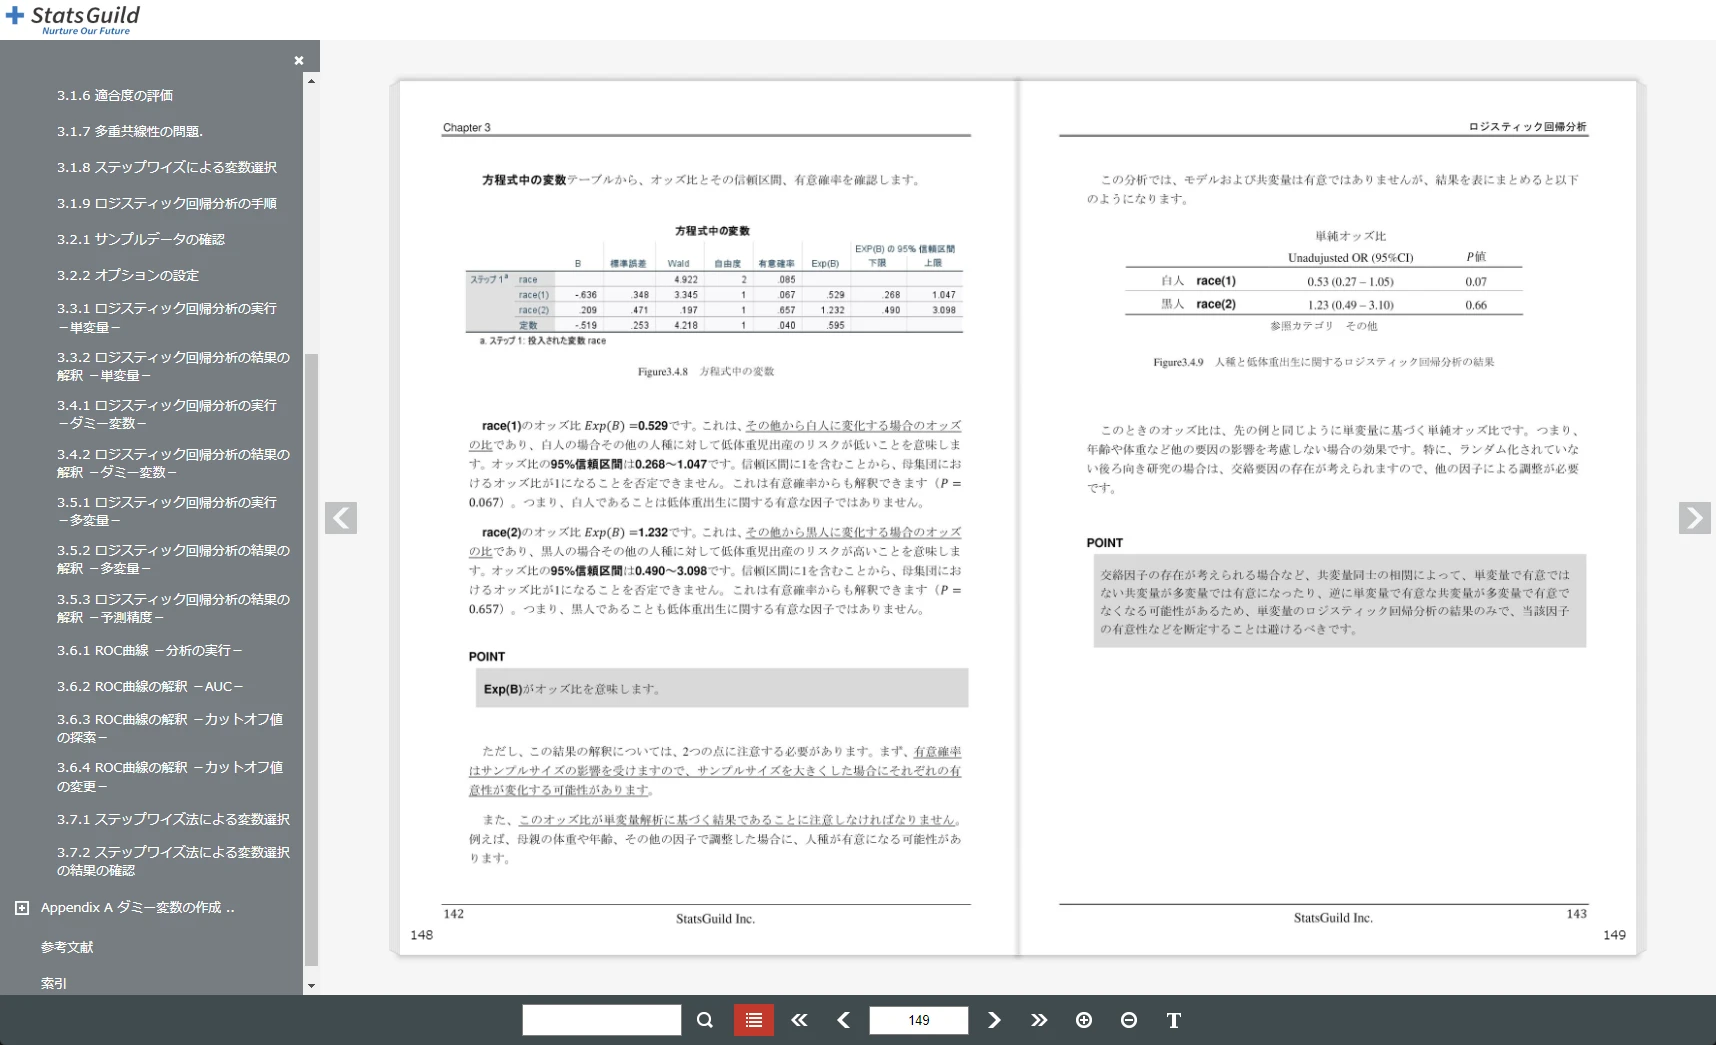The image size is (1716, 1045).
Task: Jump to the first page with double-left arrow
Action: [x=798, y=1020]
